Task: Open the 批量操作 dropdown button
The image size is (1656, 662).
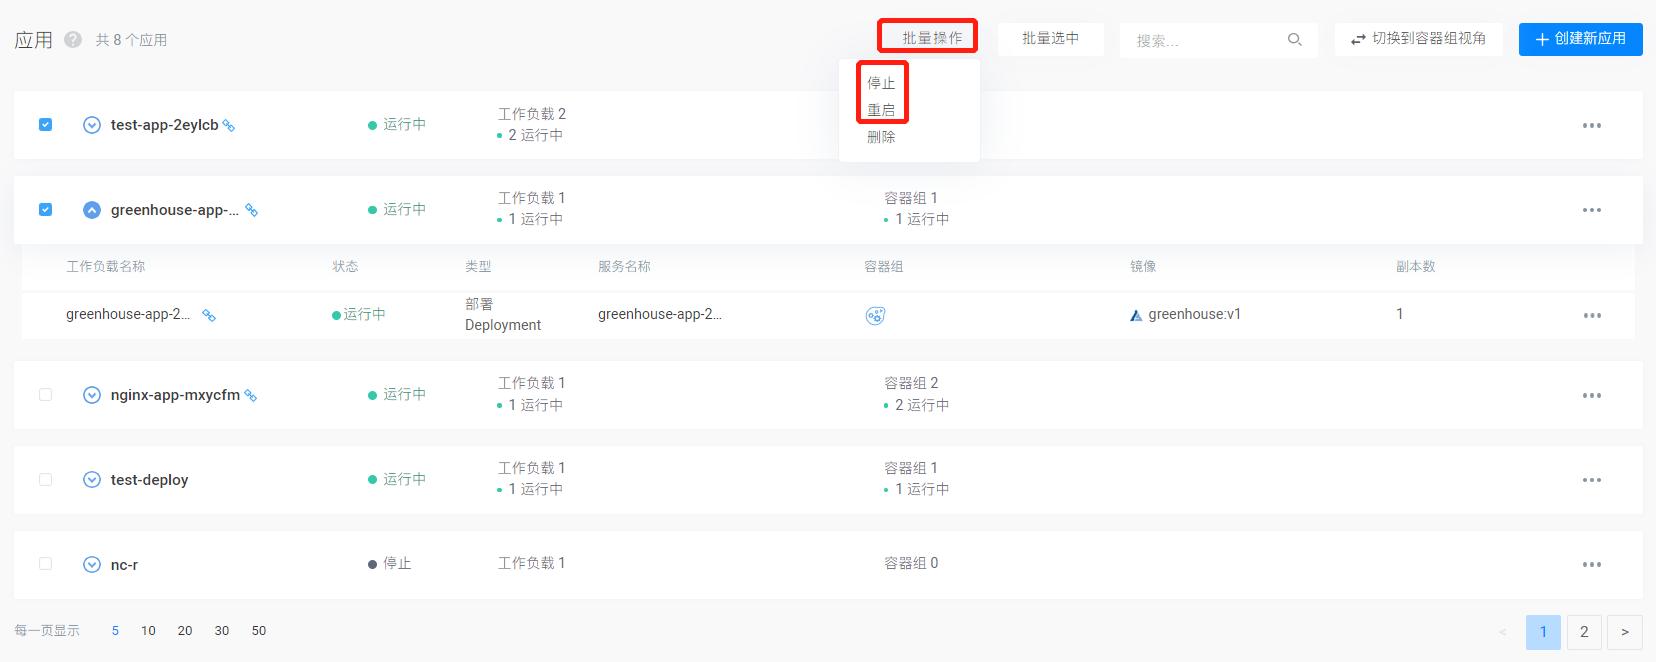Action: tap(928, 38)
